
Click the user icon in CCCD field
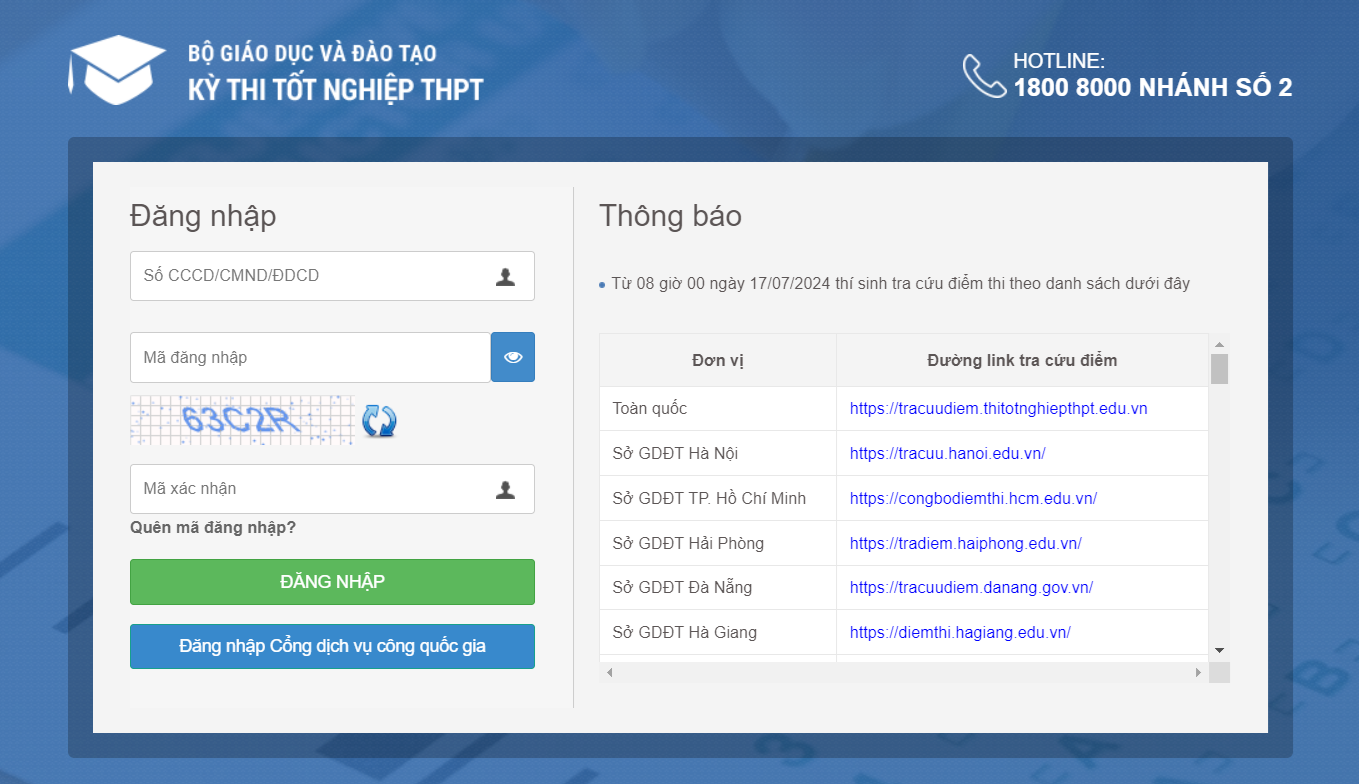pyautogui.click(x=505, y=277)
